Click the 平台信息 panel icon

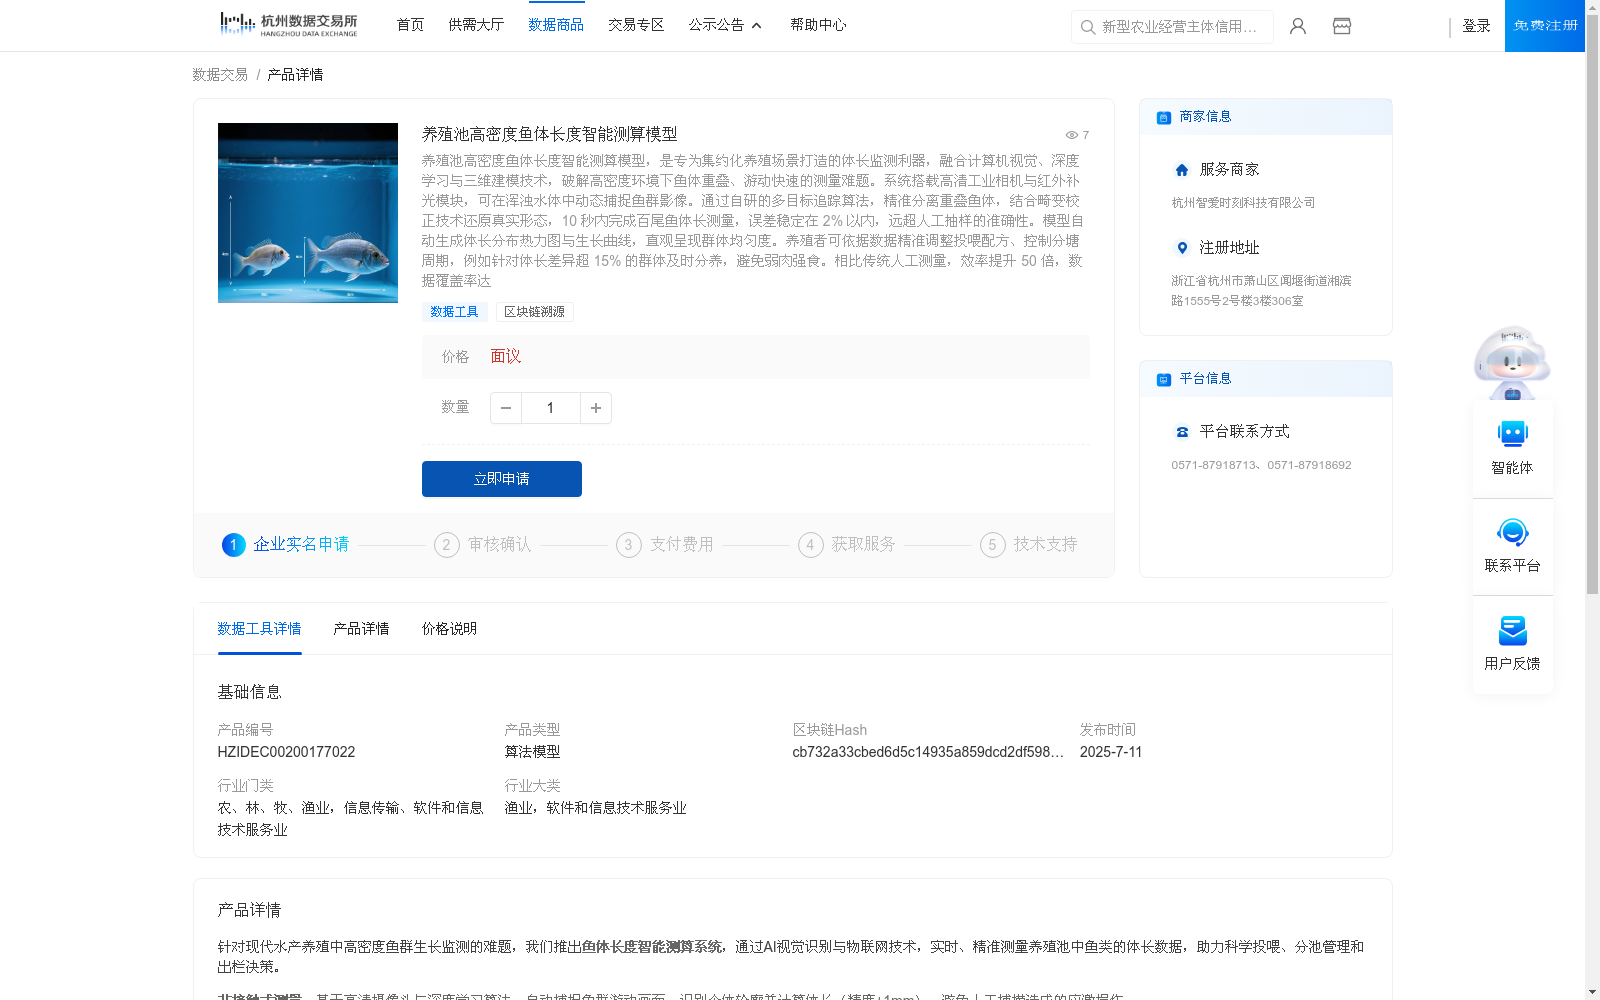coord(1164,379)
